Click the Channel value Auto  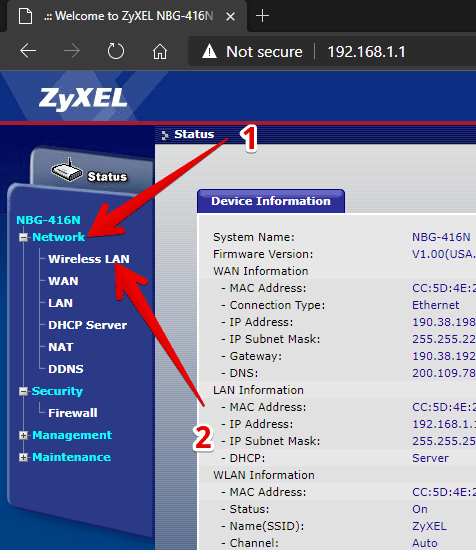pyautogui.click(x=424, y=543)
